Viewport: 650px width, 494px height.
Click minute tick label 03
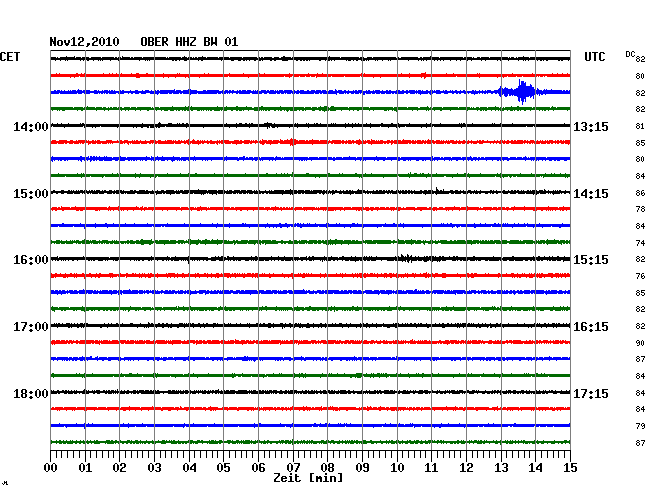click(x=154, y=467)
